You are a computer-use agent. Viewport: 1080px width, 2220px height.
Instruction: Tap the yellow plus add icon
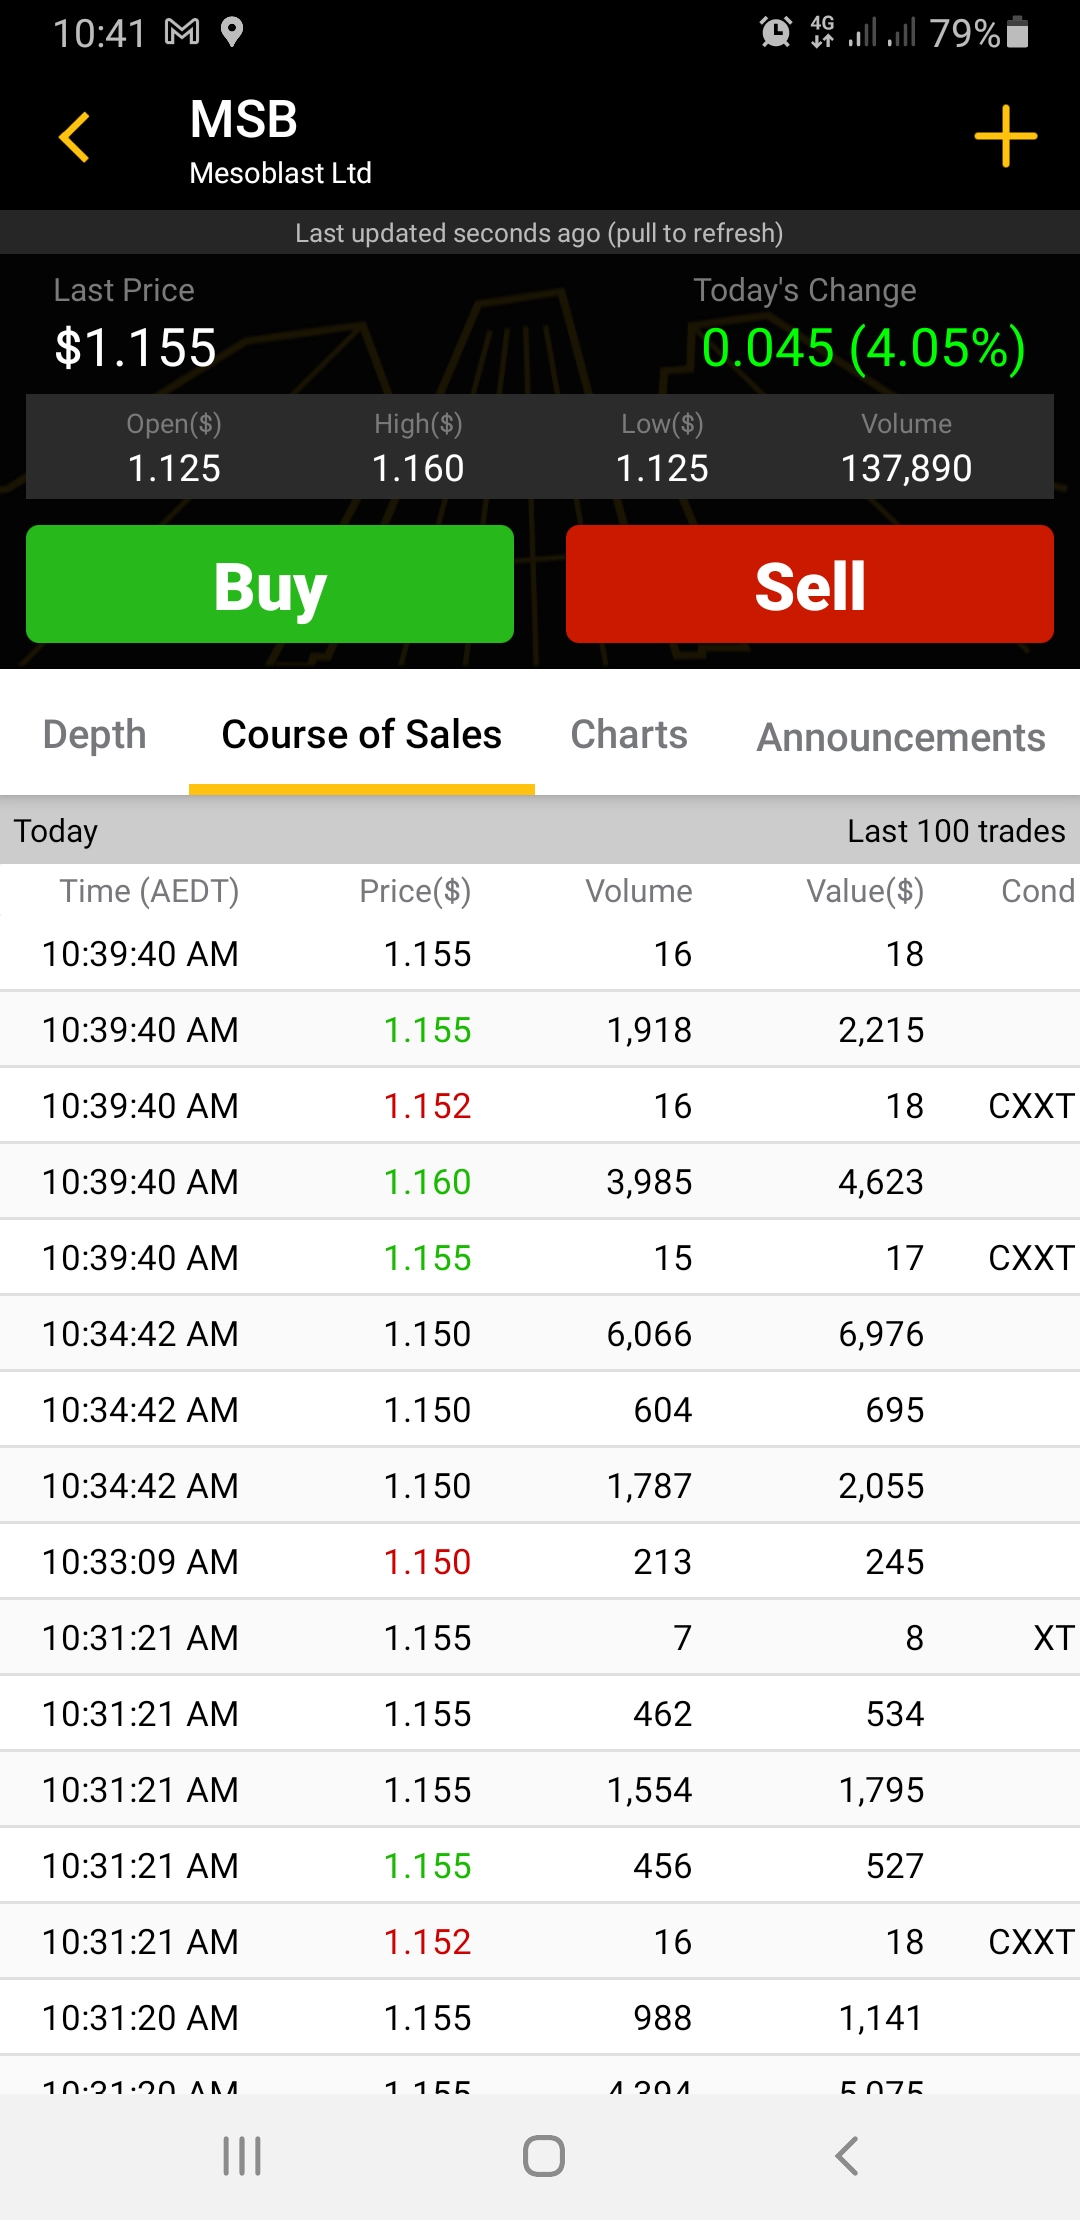pos(1005,136)
